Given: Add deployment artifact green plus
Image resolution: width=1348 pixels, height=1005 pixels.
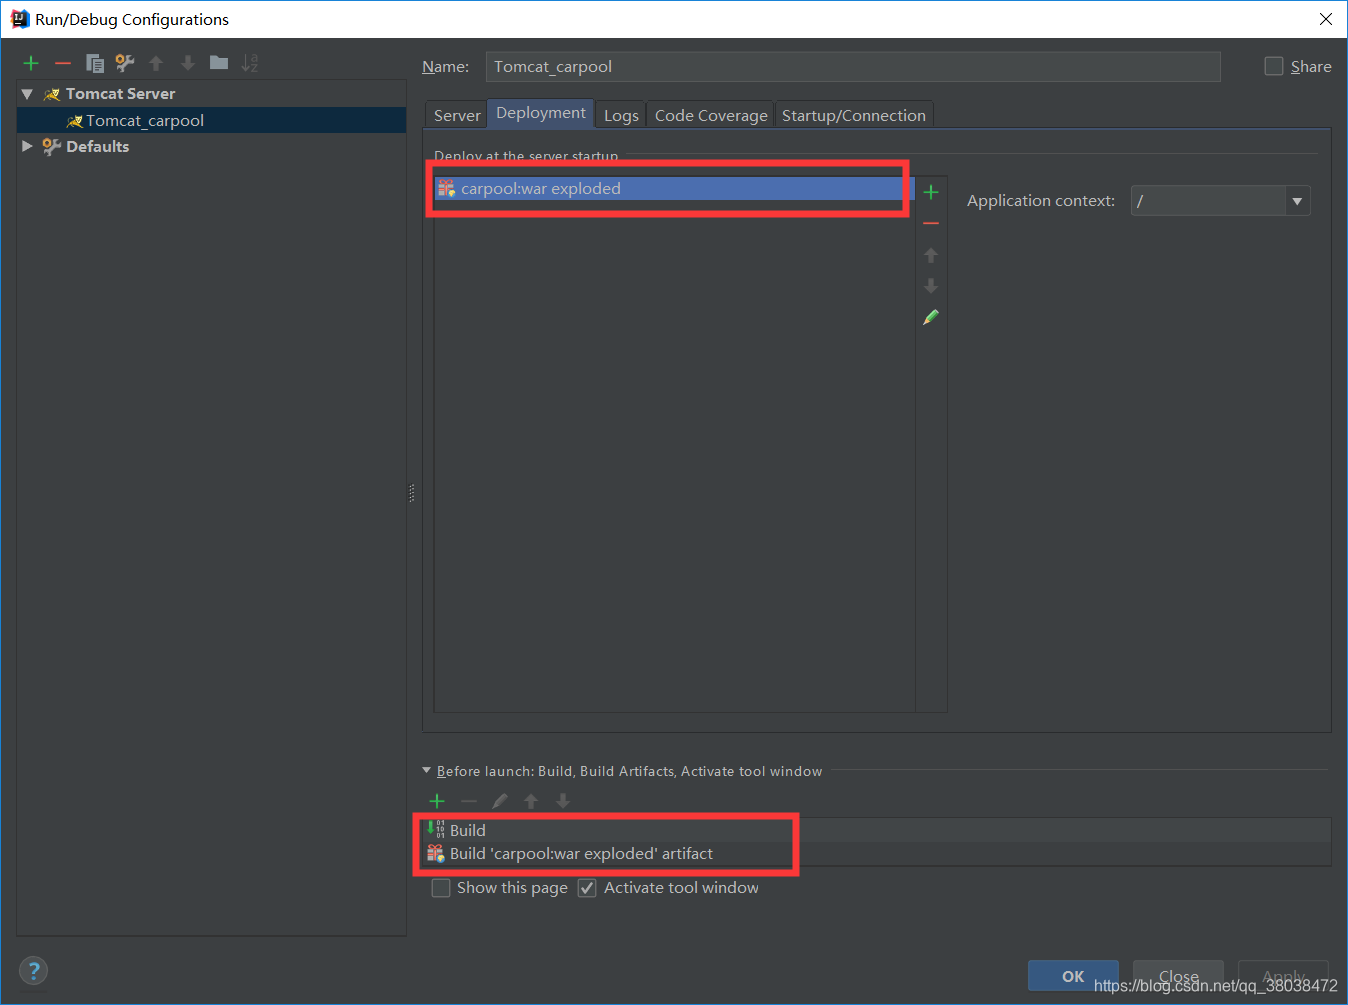Looking at the screenshot, I should (x=931, y=192).
